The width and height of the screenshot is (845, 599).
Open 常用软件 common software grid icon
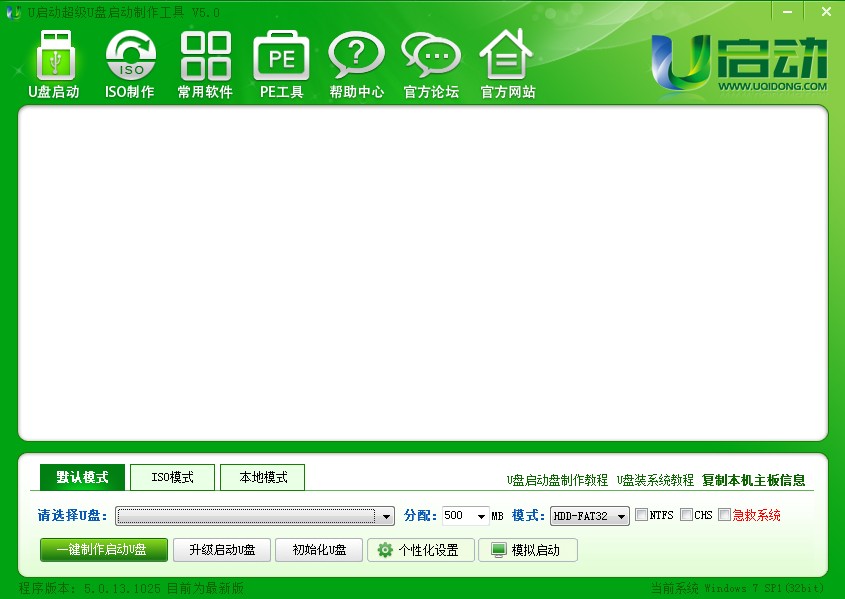tap(205, 65)
